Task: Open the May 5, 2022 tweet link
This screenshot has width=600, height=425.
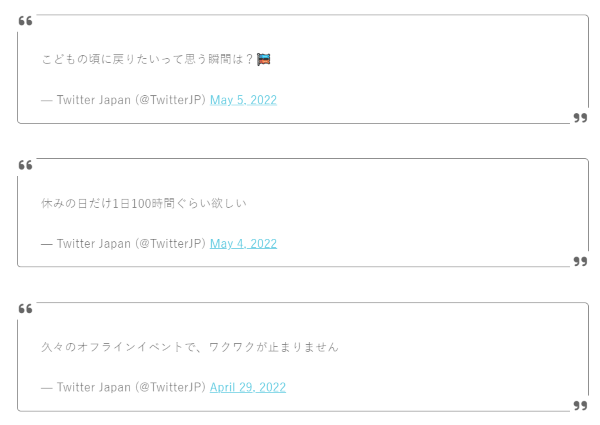Action: point(243,100)
